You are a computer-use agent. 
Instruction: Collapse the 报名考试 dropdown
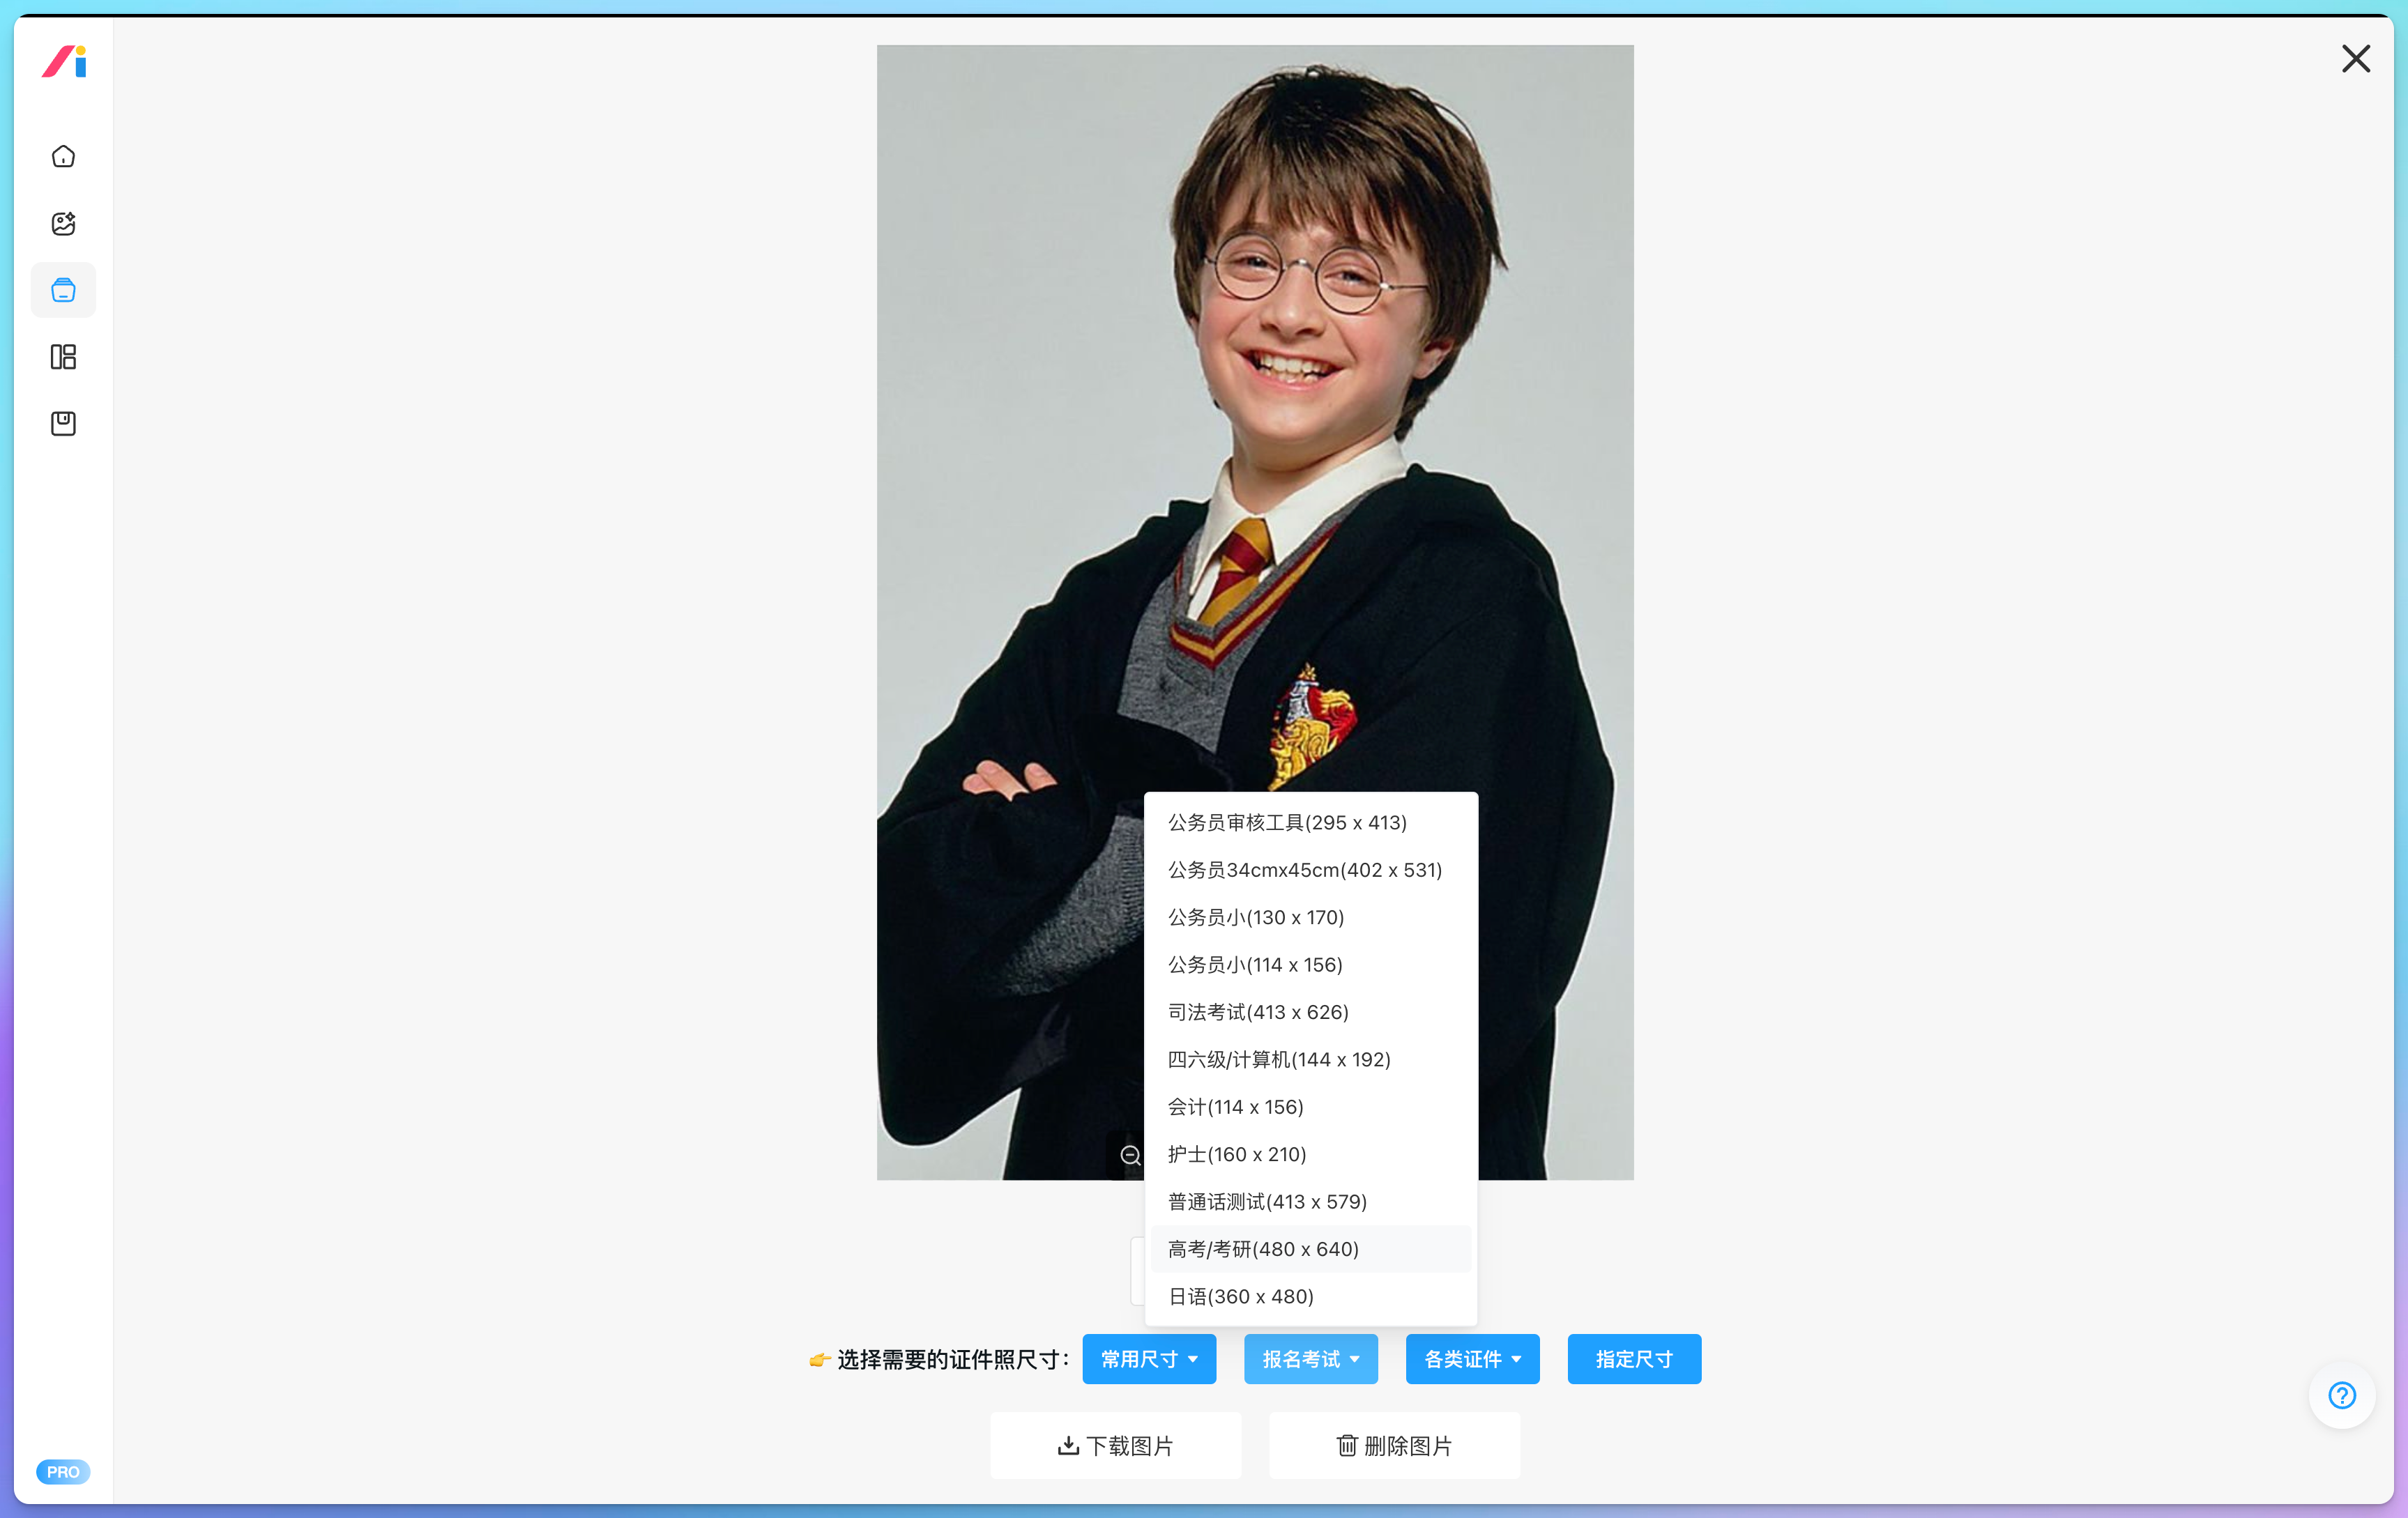pos(1310,1358)
